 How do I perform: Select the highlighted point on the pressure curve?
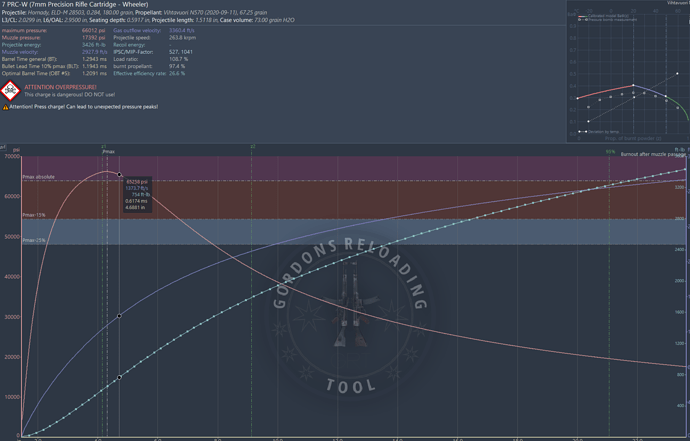[119, 175]
